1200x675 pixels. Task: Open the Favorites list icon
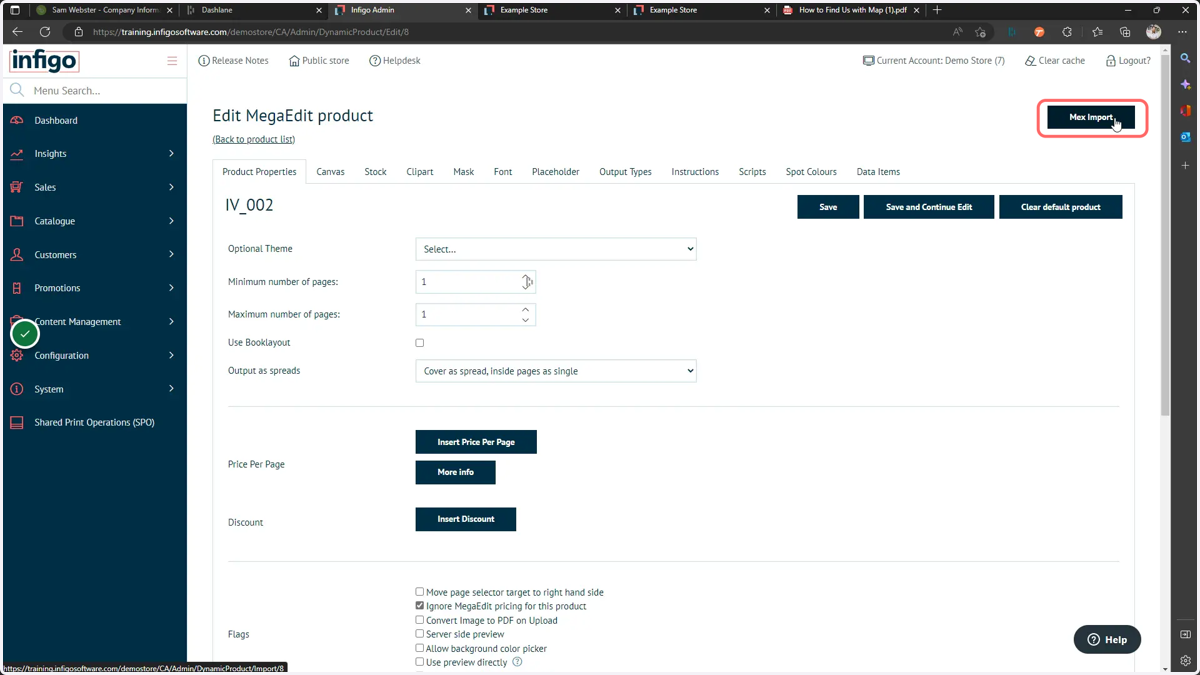1097,32
